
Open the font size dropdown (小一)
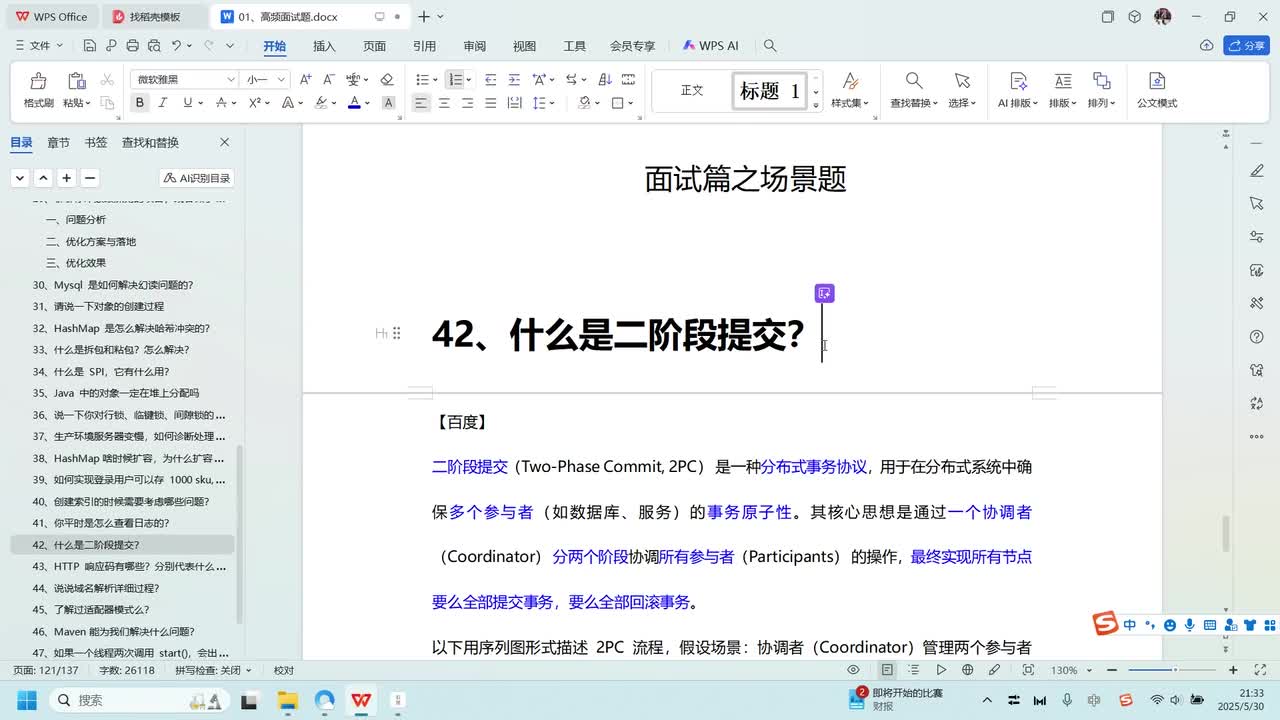[x=282, y=80]
